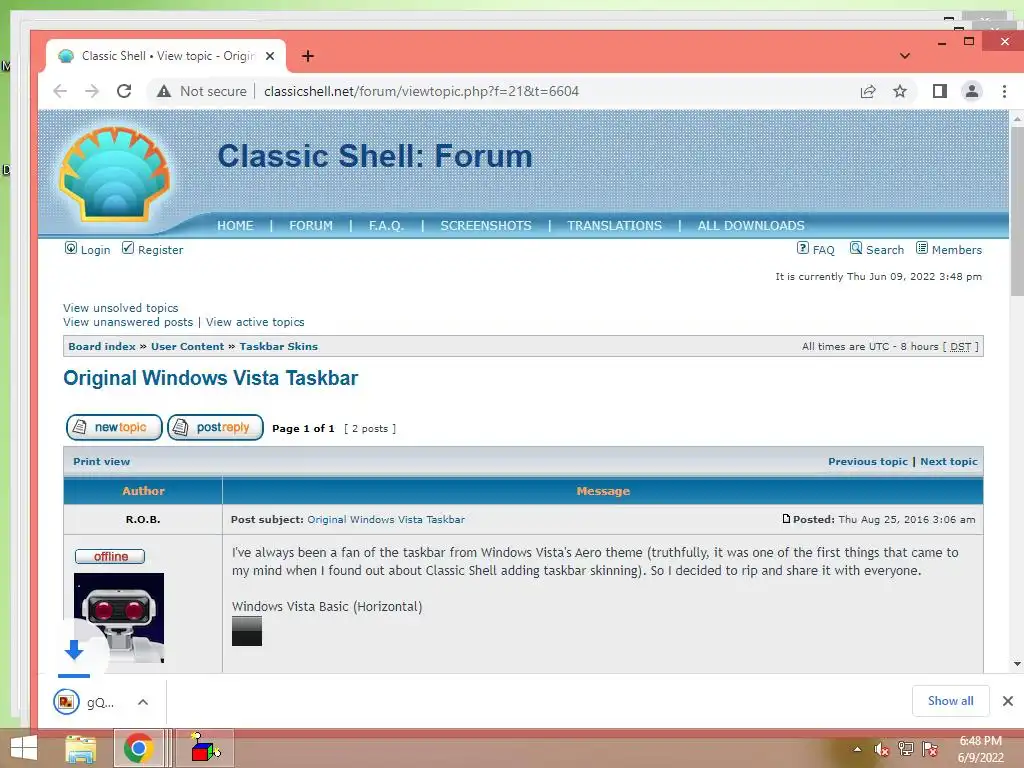Click the offline status badge
This screenshot has width=1024, height=768.
[x=110, y=556]
